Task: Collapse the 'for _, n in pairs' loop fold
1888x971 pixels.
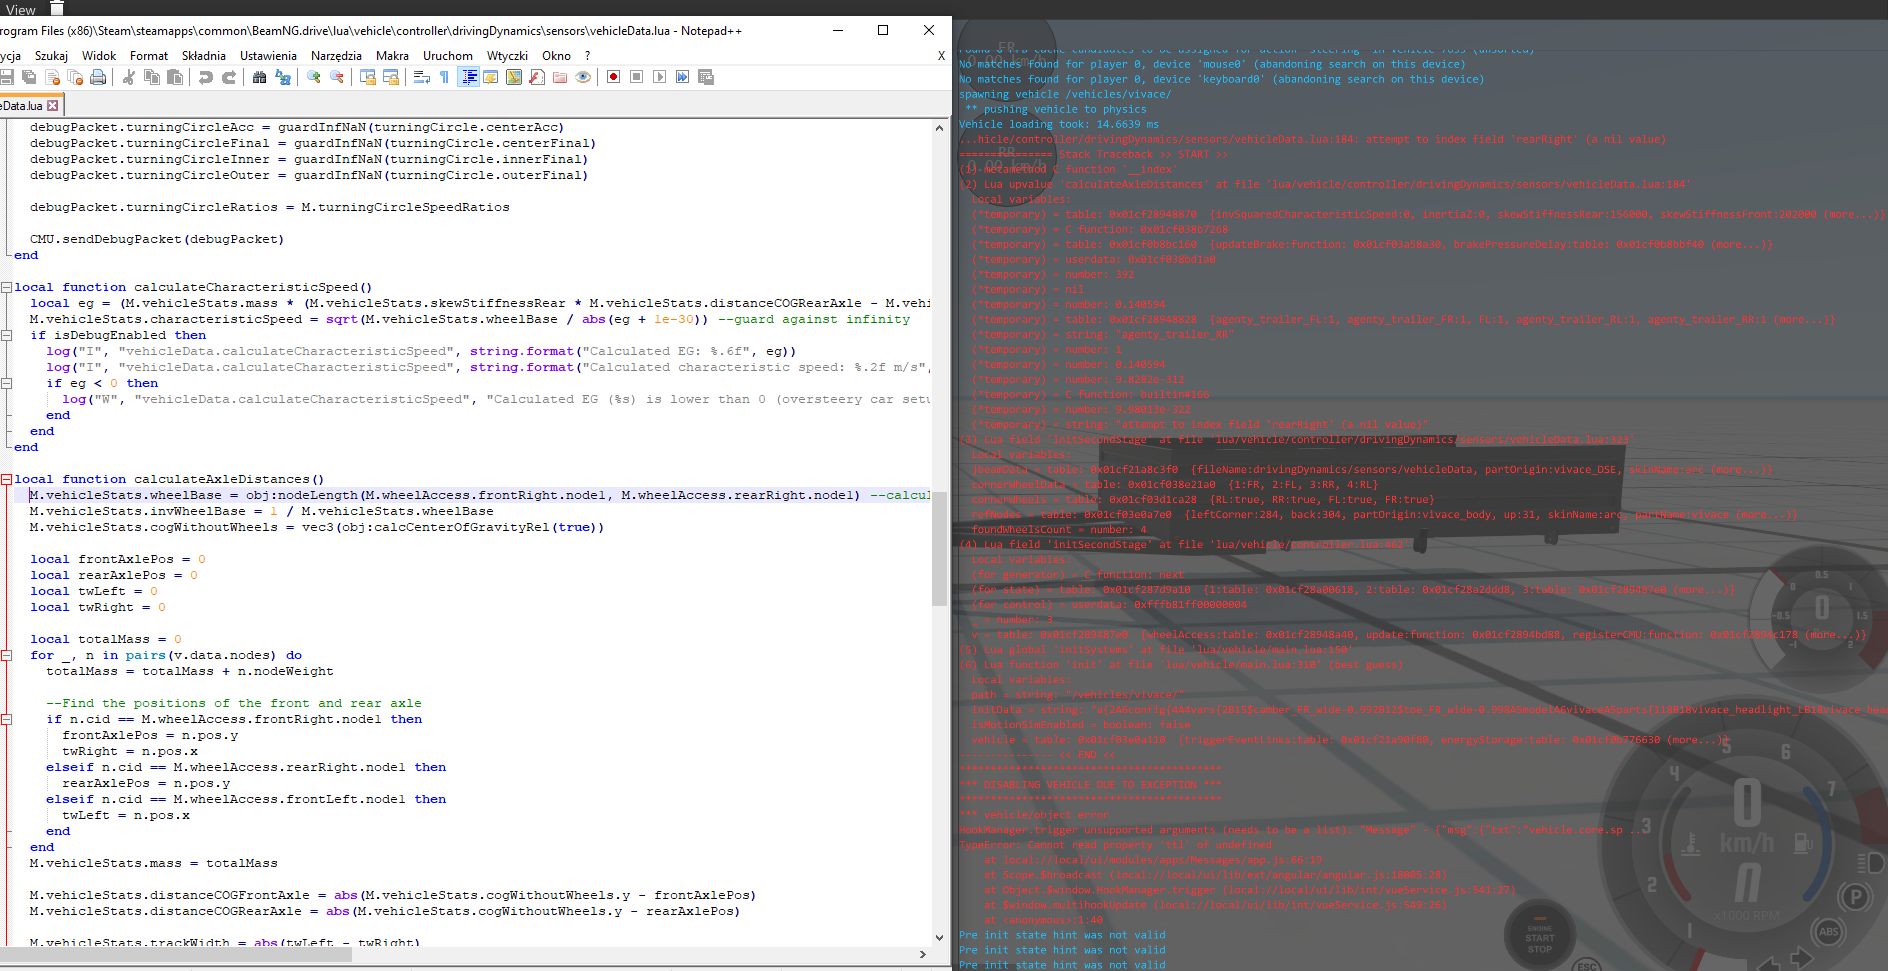Action: click(6, 655)
